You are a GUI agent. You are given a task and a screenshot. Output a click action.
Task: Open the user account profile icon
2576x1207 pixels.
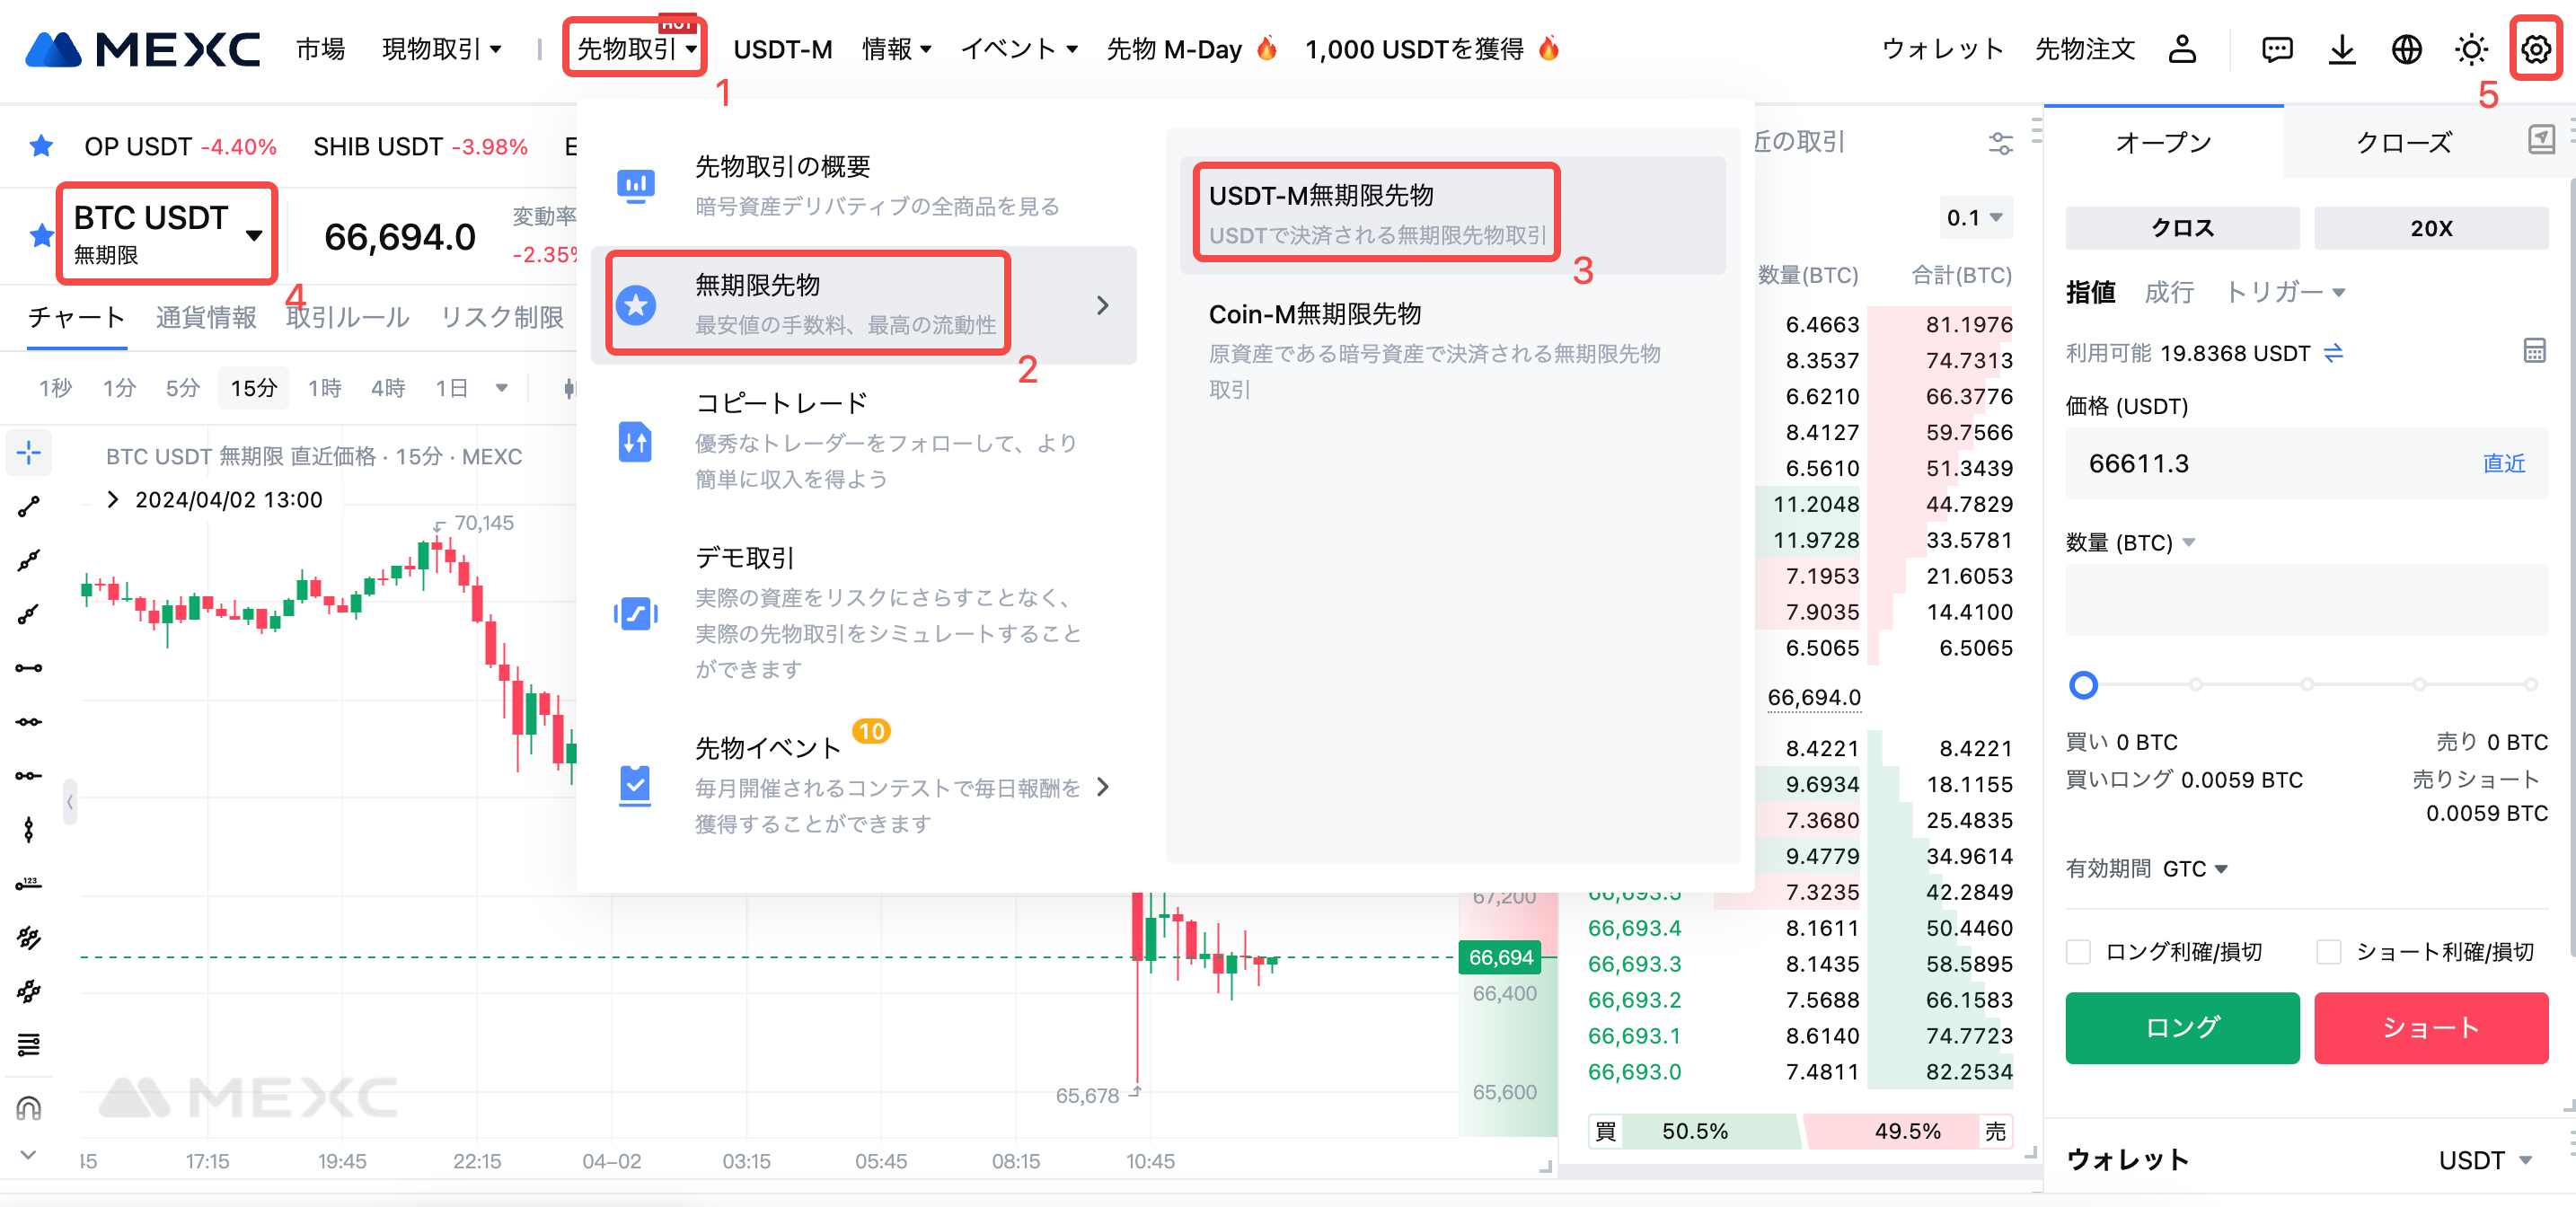click(2182, 49)
